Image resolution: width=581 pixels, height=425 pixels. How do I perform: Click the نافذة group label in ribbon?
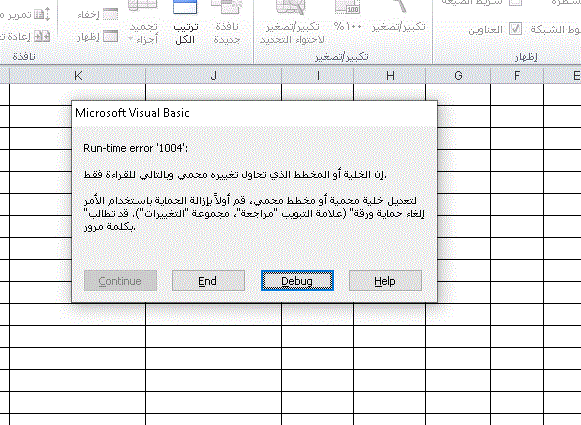click(x=24, y=57)
